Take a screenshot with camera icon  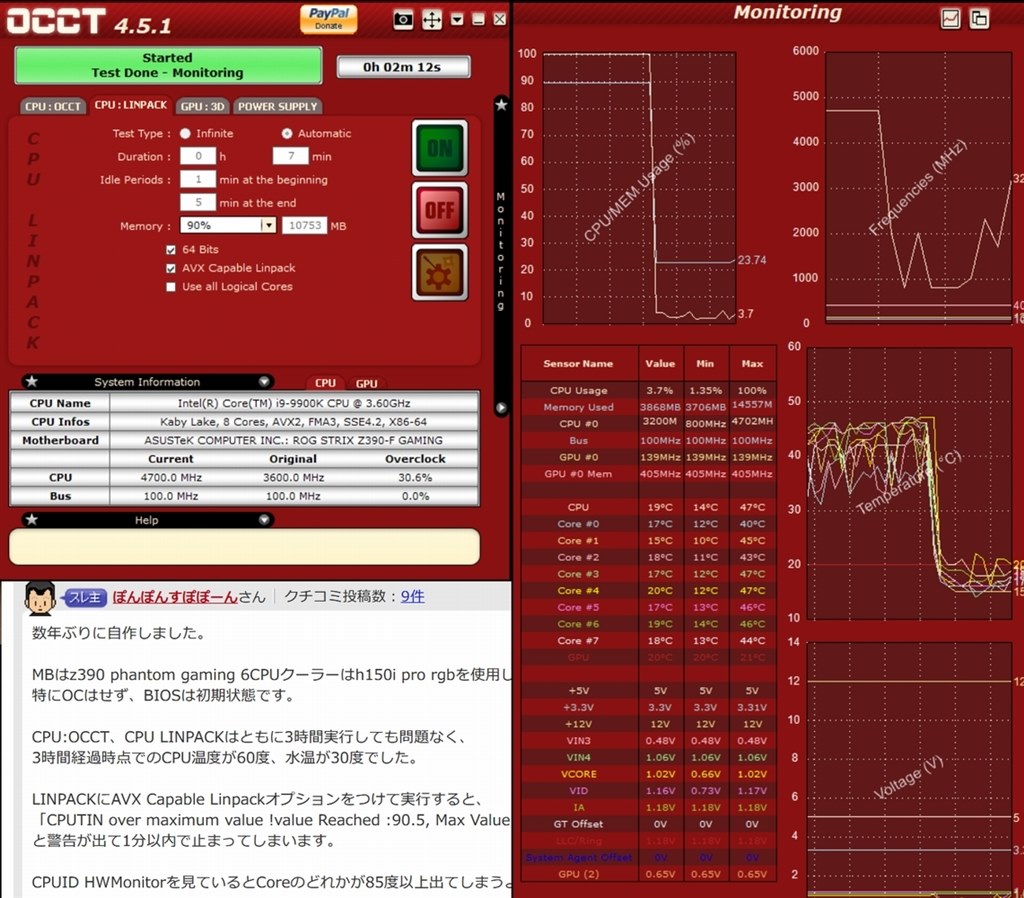click(x=404, y=20)
